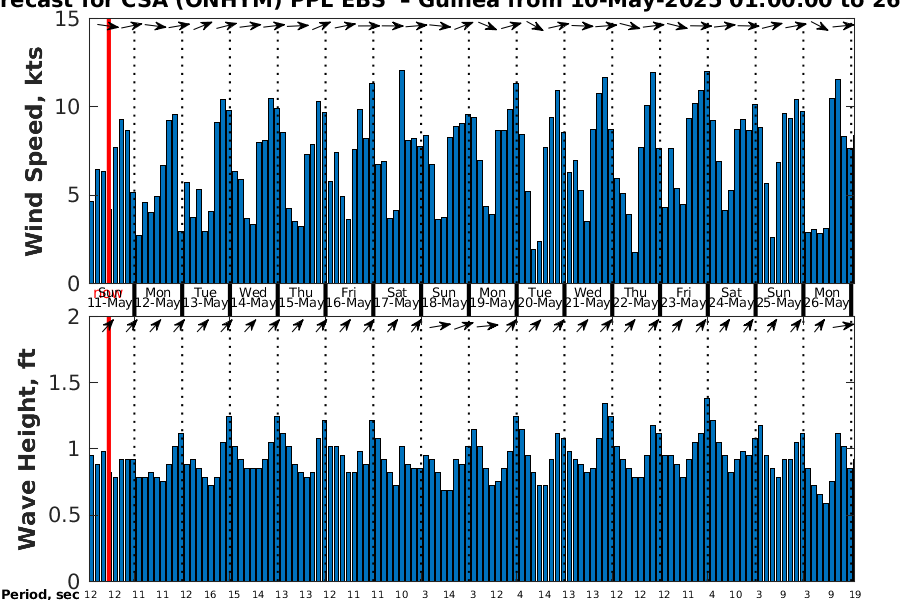
Task: Click the period value "16" in the bottom row
Action: point(210,595)
